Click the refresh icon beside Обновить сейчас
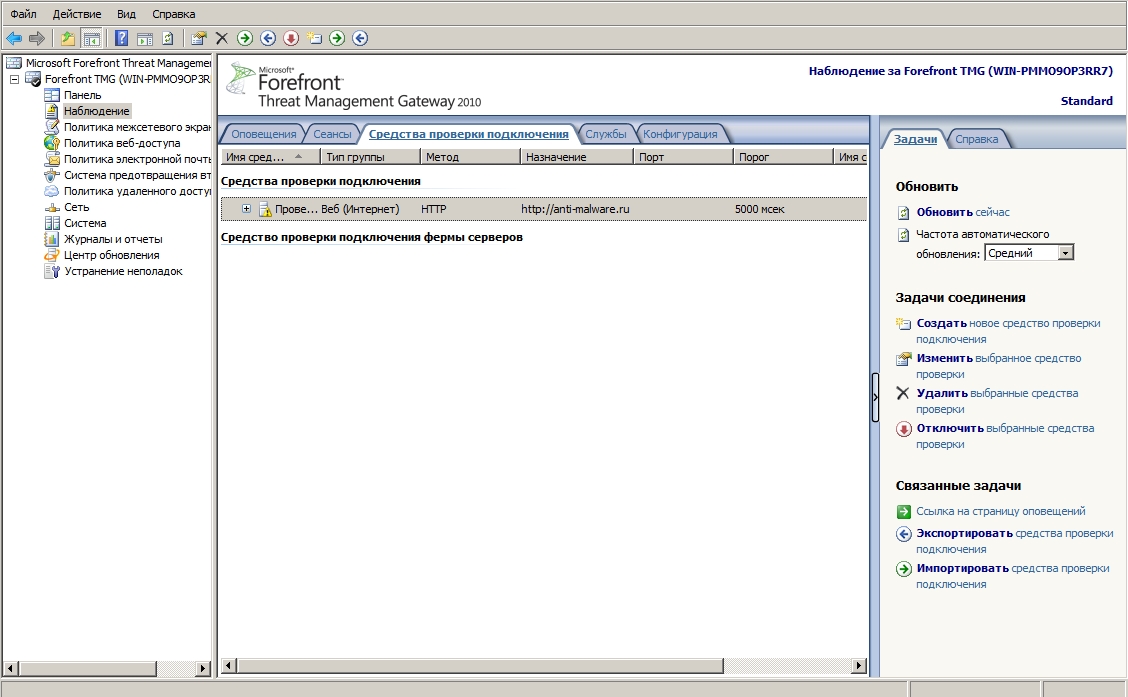This screenshot has width=1128, height=697. tap(904, 213)
